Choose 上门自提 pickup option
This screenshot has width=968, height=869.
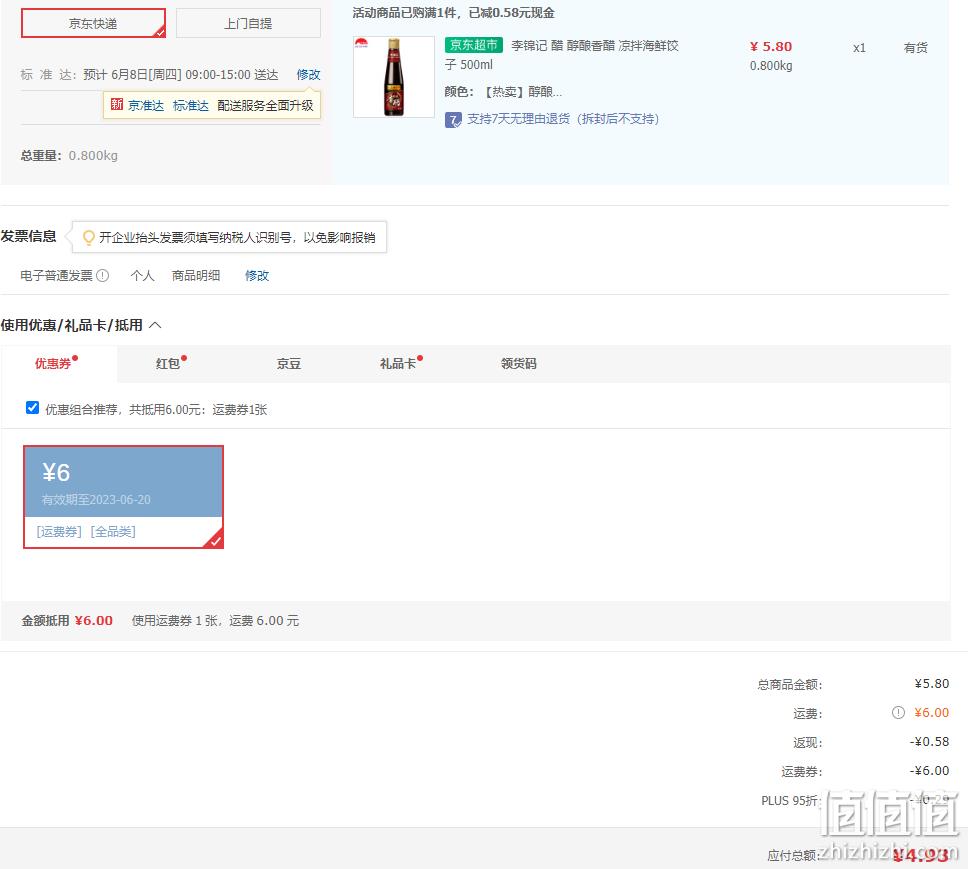248,23
